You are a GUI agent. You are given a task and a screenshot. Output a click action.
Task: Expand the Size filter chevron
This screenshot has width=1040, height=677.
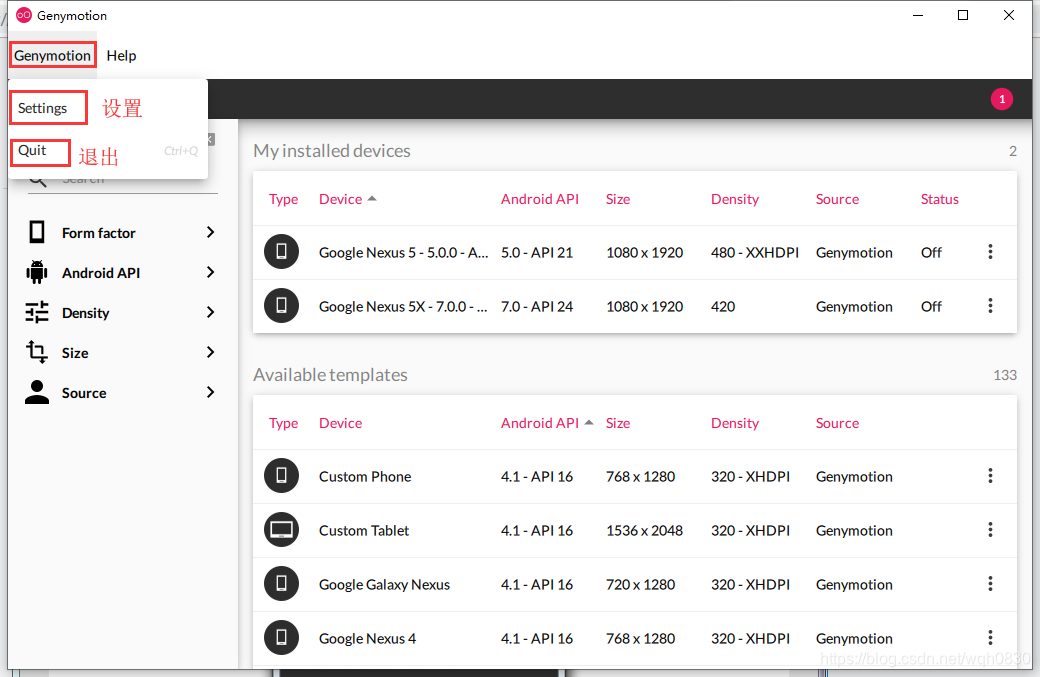(210, 352)
